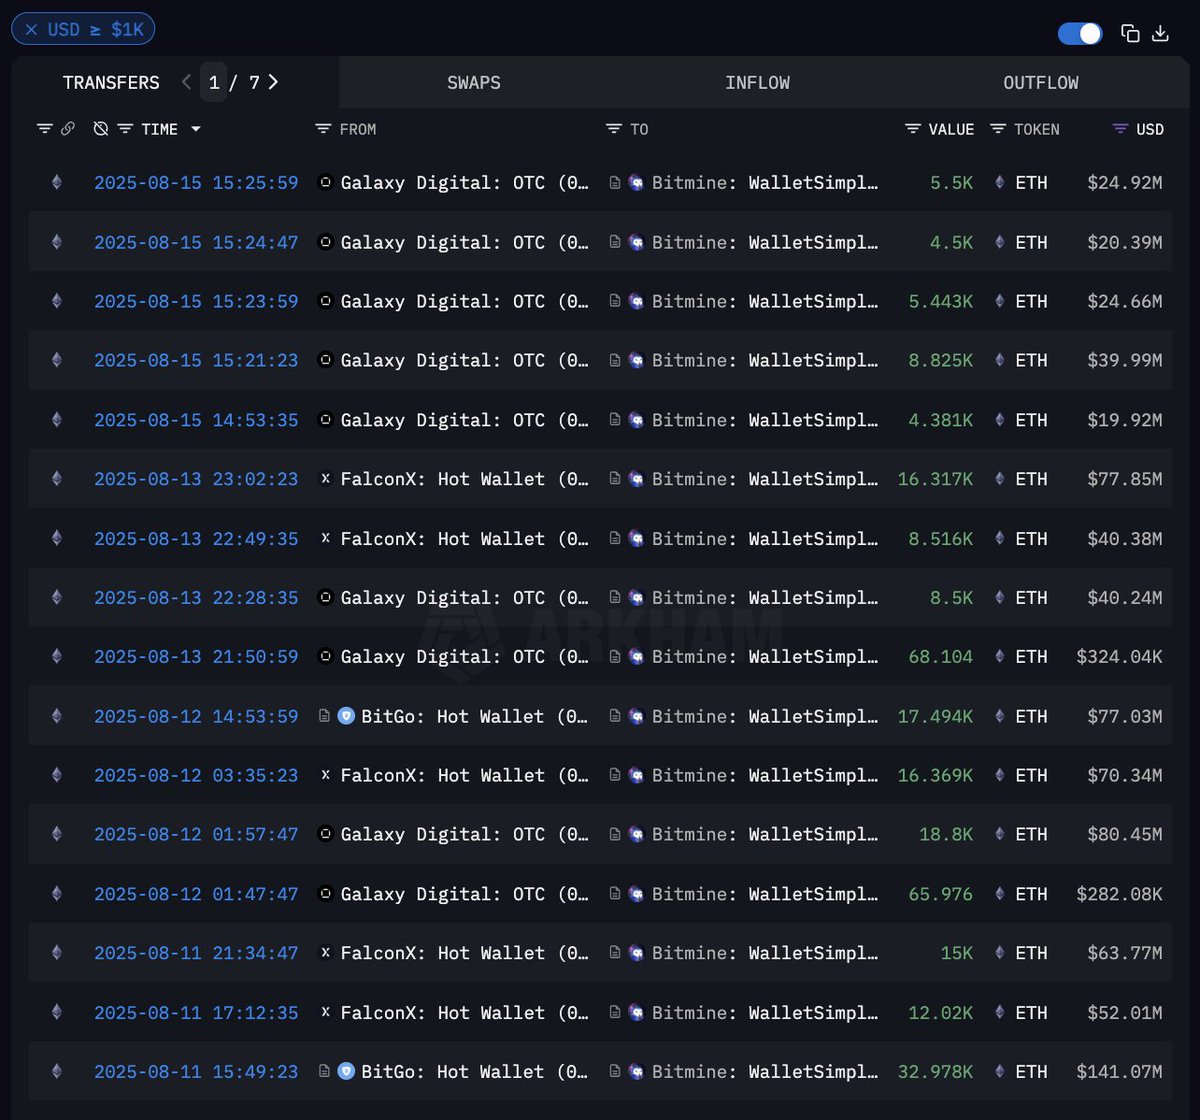Click Bitmine avatar in 15:25:59 row

[637, 182]
